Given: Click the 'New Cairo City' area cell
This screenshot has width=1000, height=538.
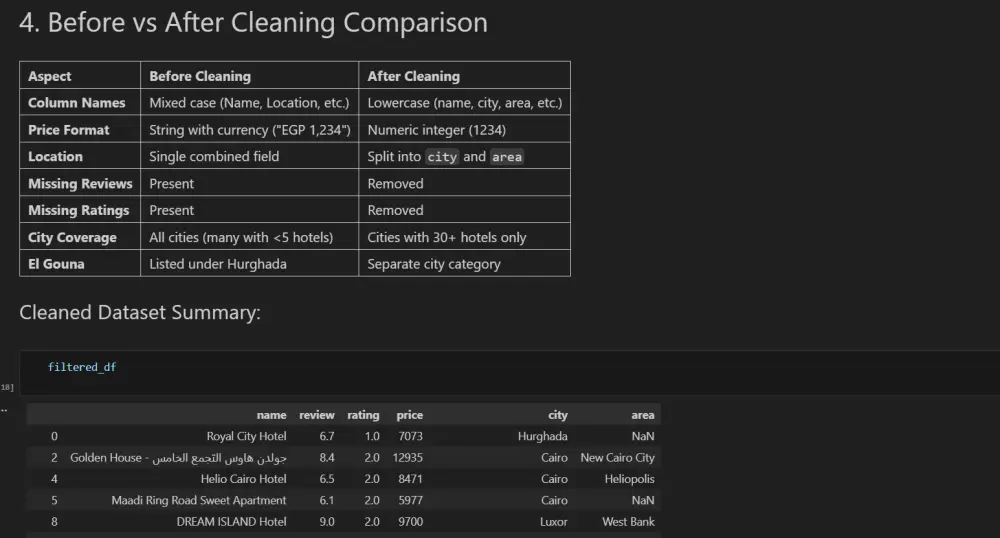Looking at the screenshot, I should tap(617, 458).
